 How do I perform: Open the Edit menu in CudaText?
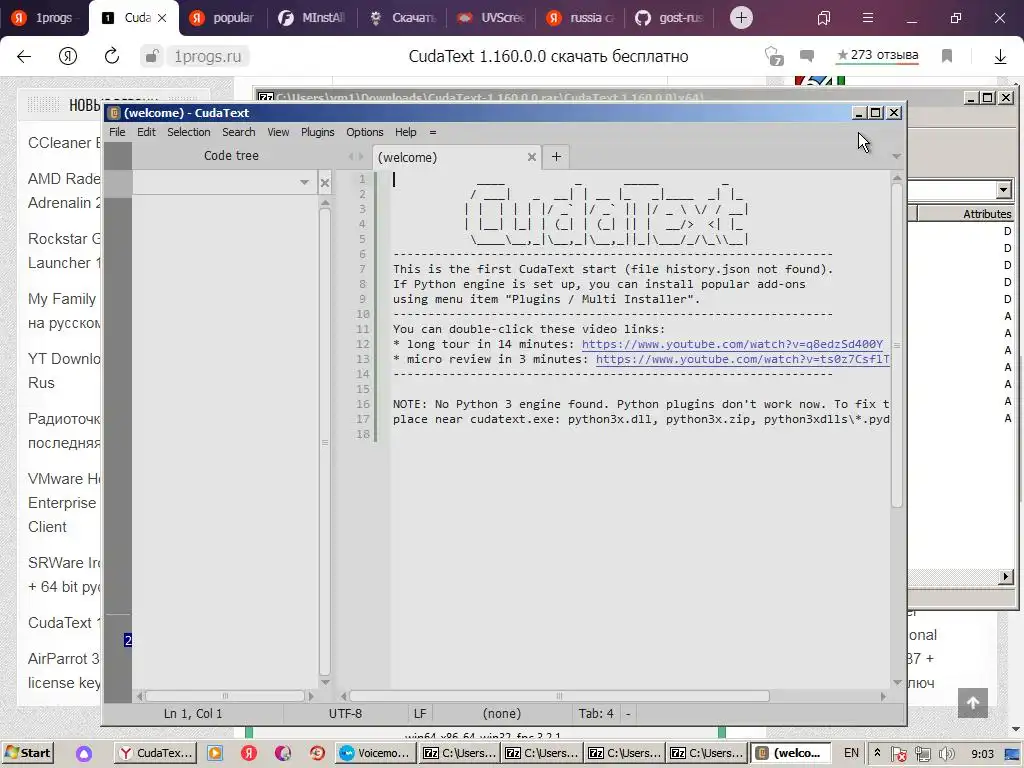146,132
